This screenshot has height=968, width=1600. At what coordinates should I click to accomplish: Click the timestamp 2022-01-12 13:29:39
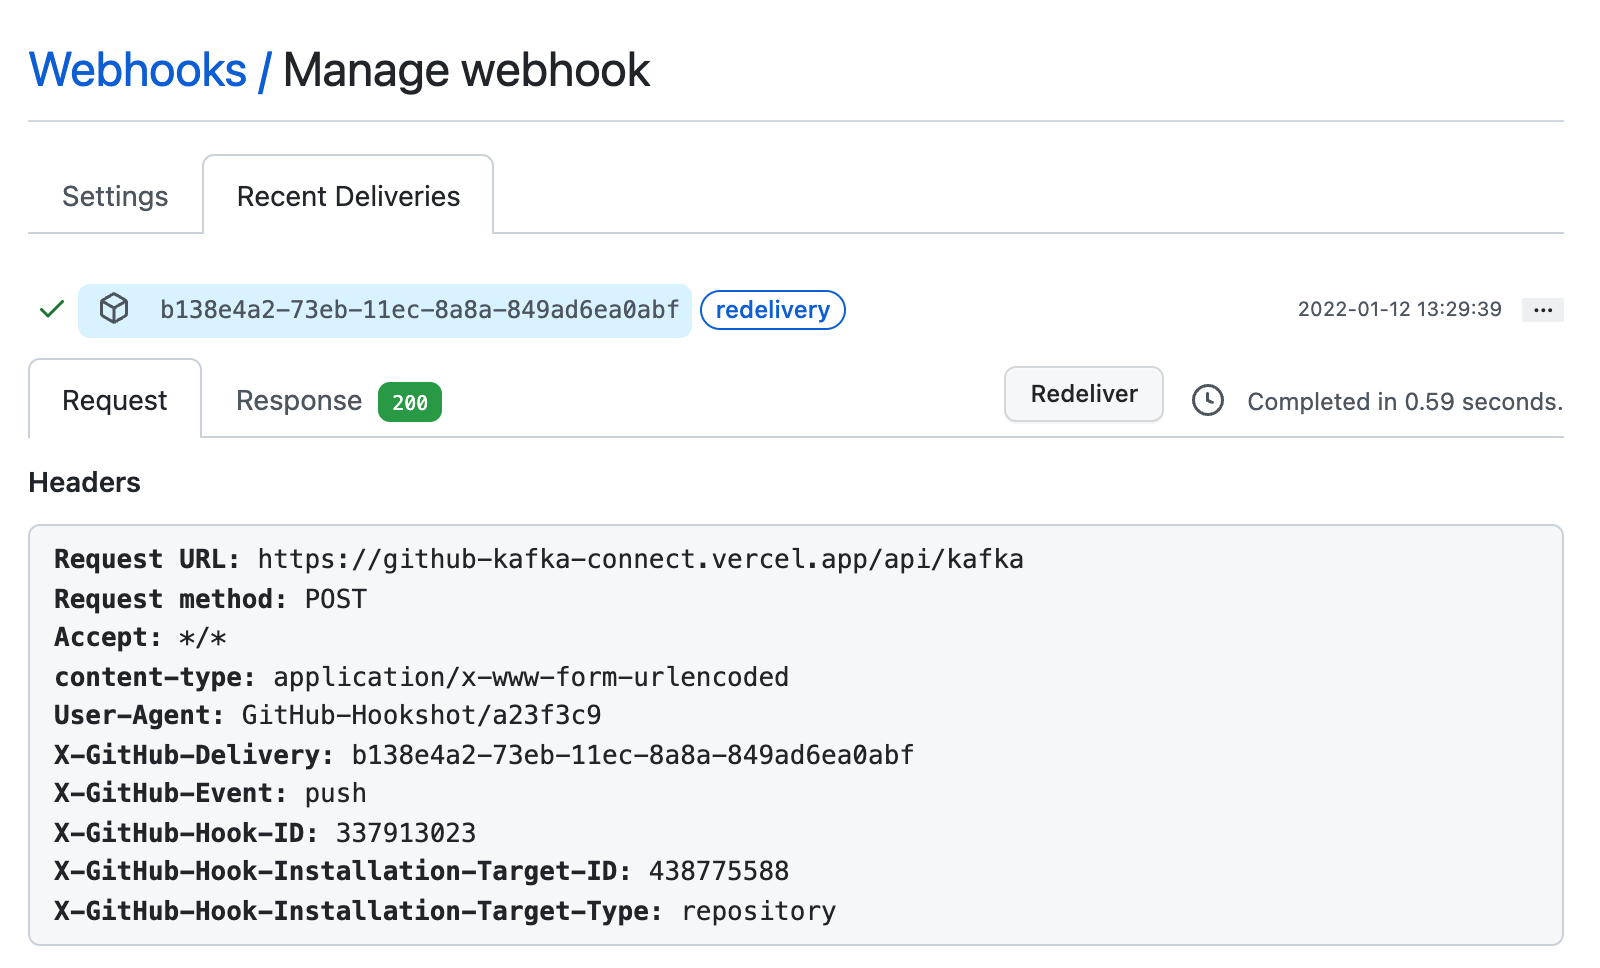click(x=1399, y=309)
